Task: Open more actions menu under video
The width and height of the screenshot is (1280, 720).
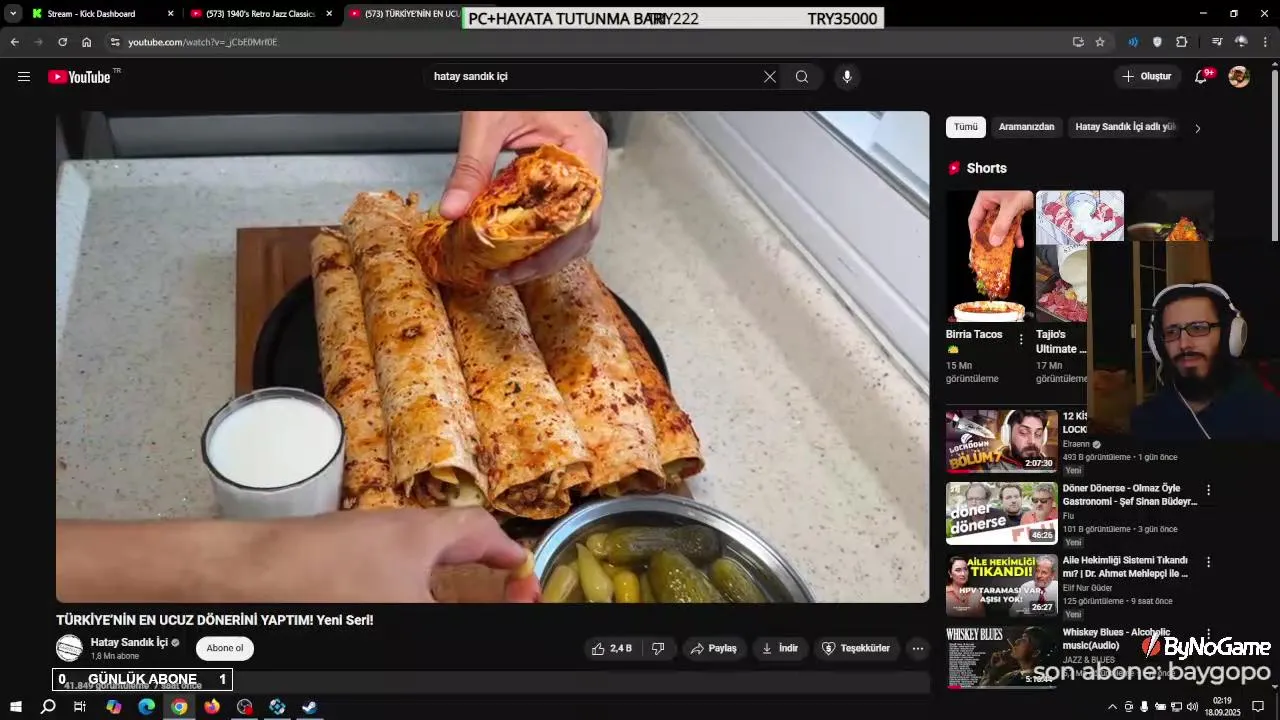Action: click(x=918, y=649)
